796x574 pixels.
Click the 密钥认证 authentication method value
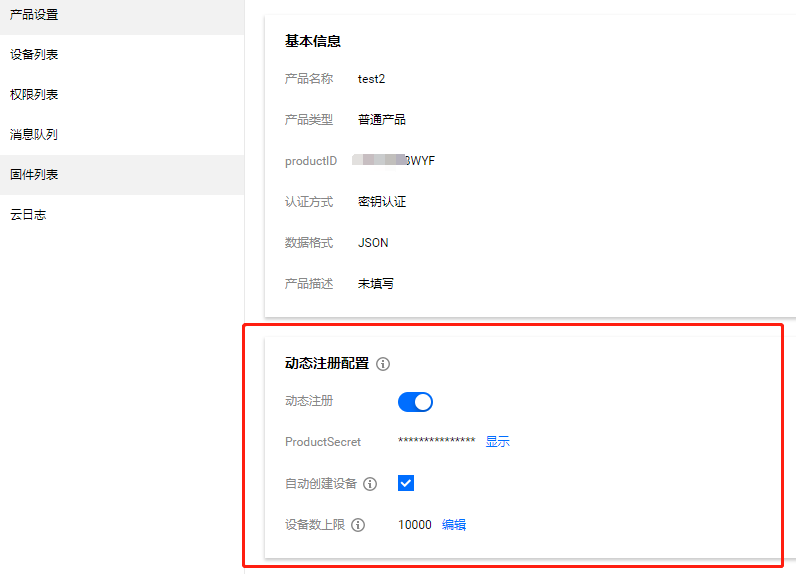[382, 202]
